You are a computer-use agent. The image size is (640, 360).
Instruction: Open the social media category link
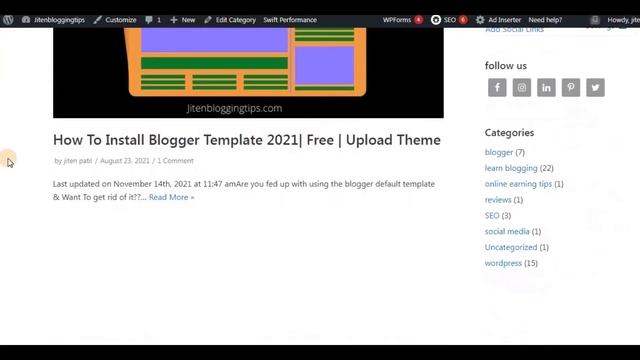507,231
